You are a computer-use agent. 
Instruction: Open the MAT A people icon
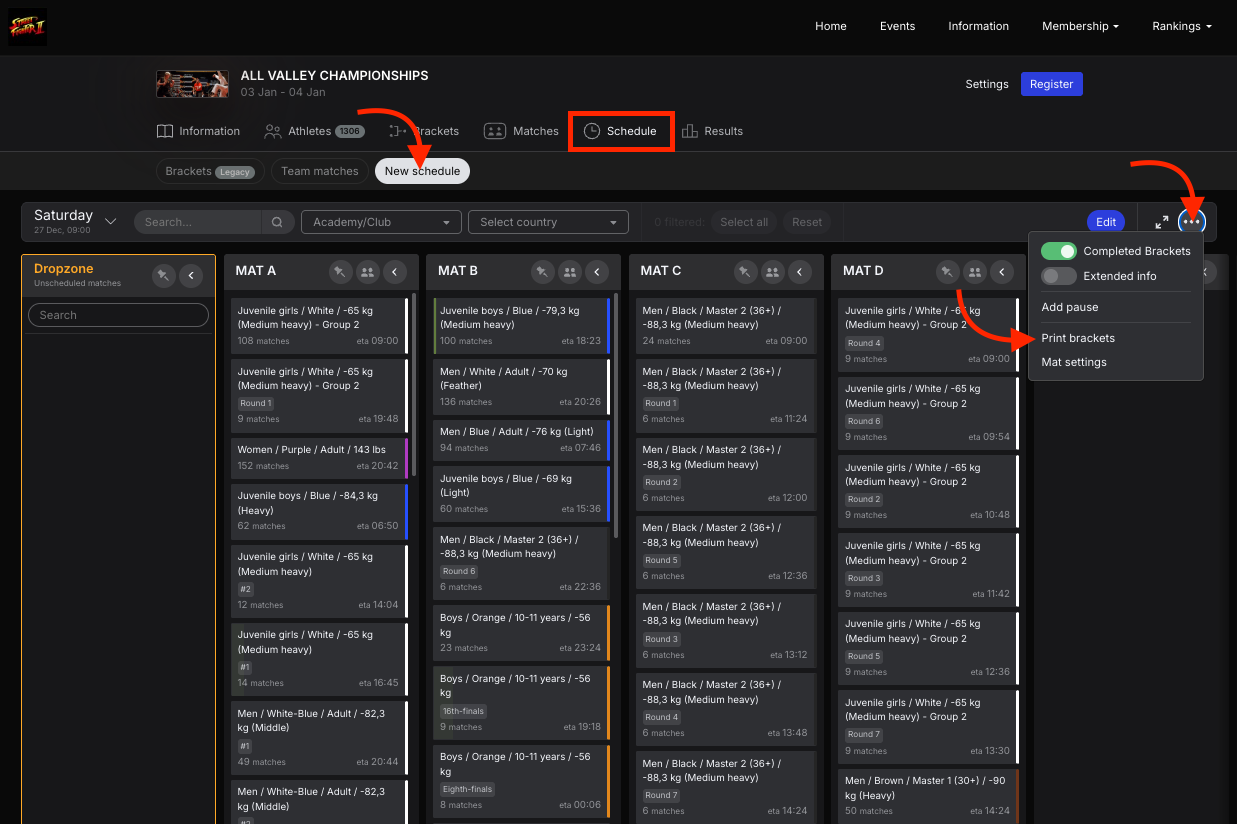tap(368, 271)
